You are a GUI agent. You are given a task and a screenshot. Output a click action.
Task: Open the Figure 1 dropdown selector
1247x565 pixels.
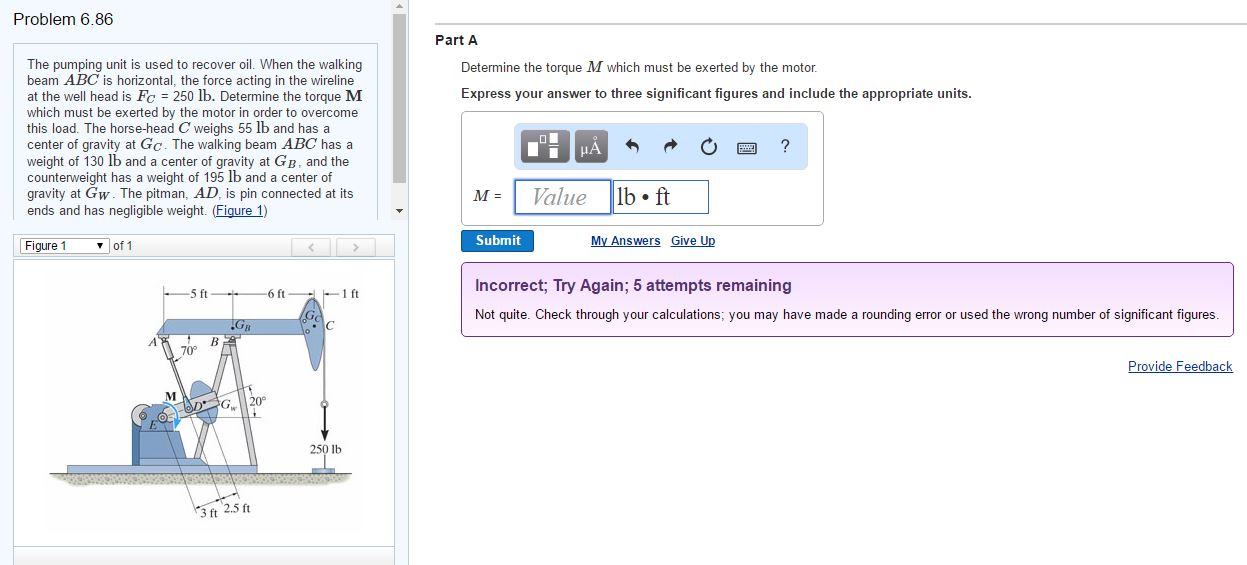click(x=64, y=246)
